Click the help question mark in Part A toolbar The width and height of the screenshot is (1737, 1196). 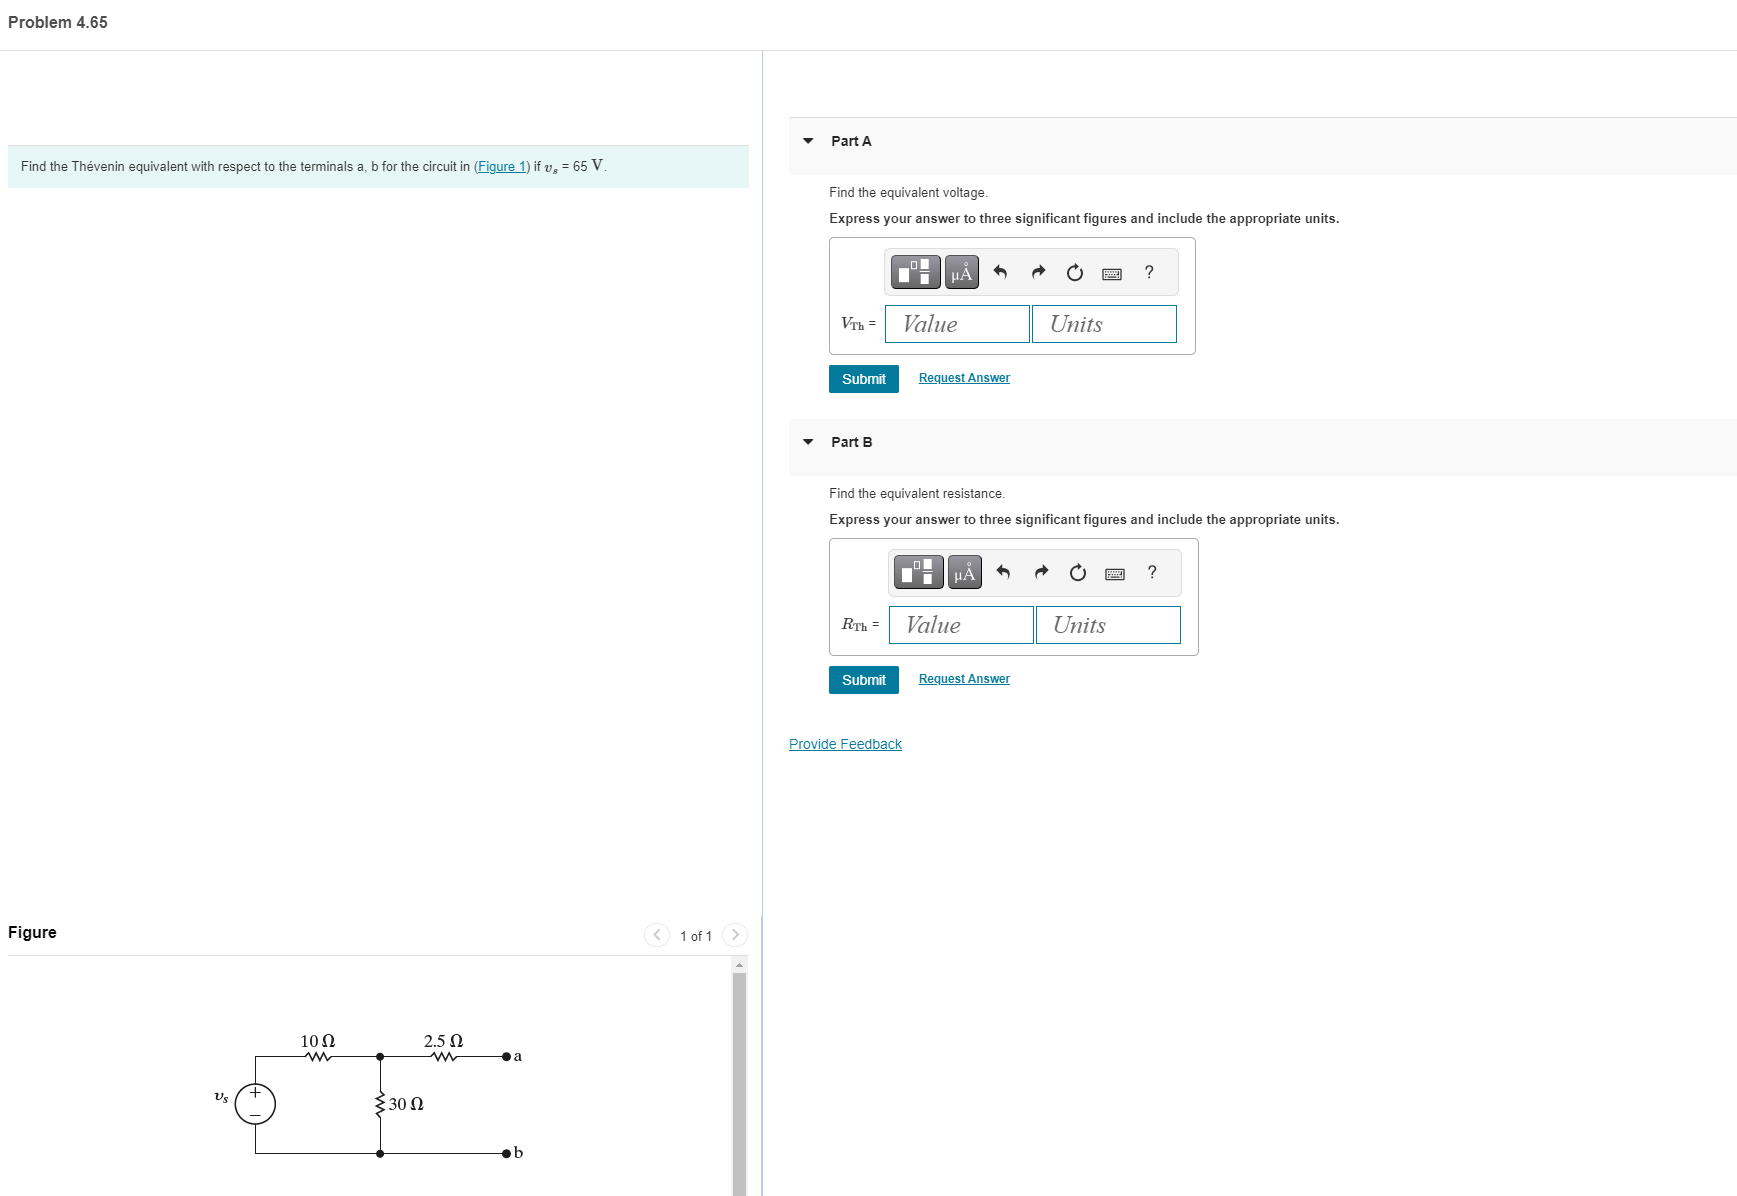click(x=1148, y=273)
